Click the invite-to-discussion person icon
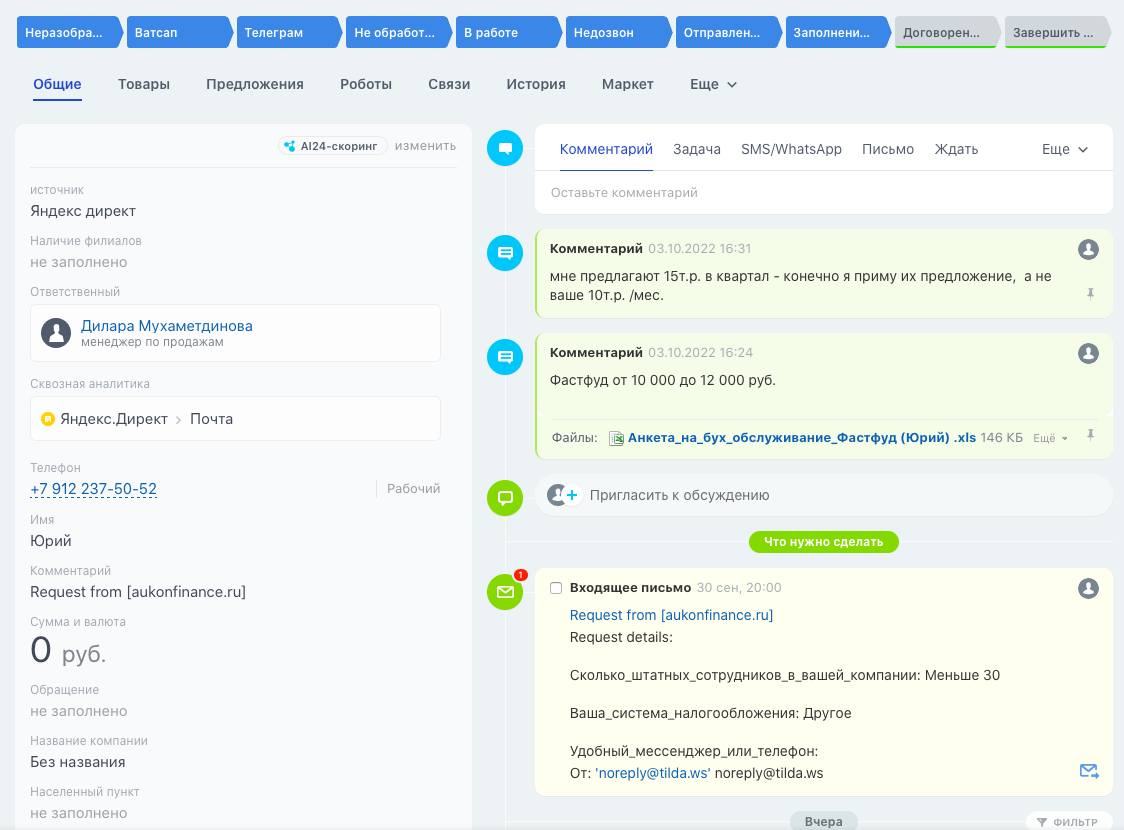 pos(561,495)
